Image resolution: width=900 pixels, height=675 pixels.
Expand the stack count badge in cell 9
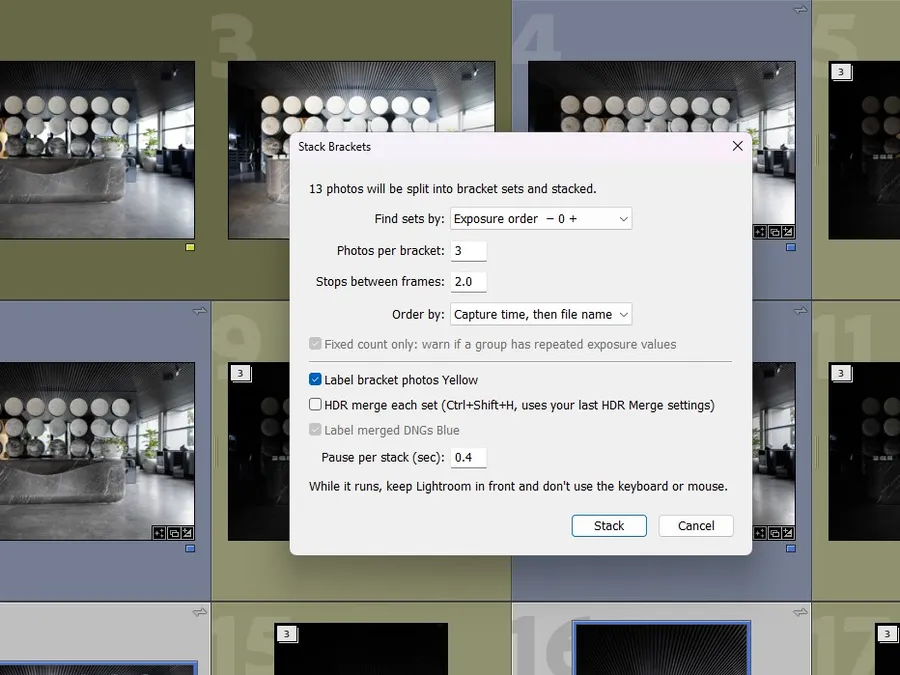[240, 373]
